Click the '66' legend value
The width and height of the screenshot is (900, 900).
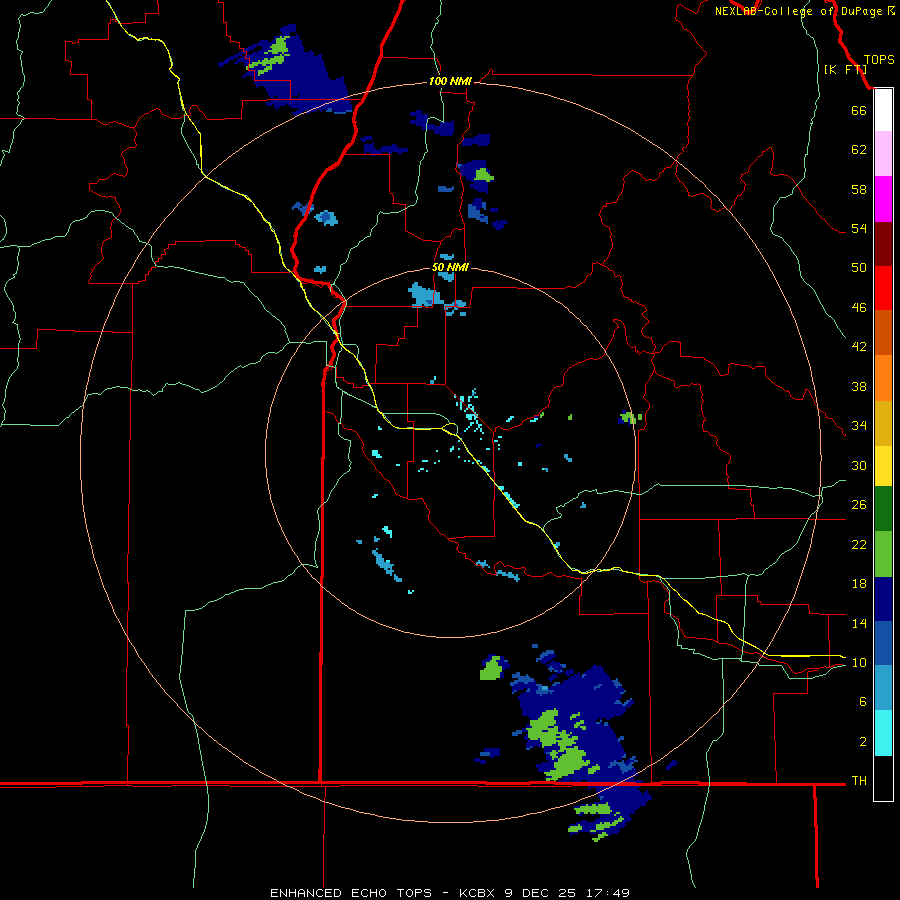(859, 110)
